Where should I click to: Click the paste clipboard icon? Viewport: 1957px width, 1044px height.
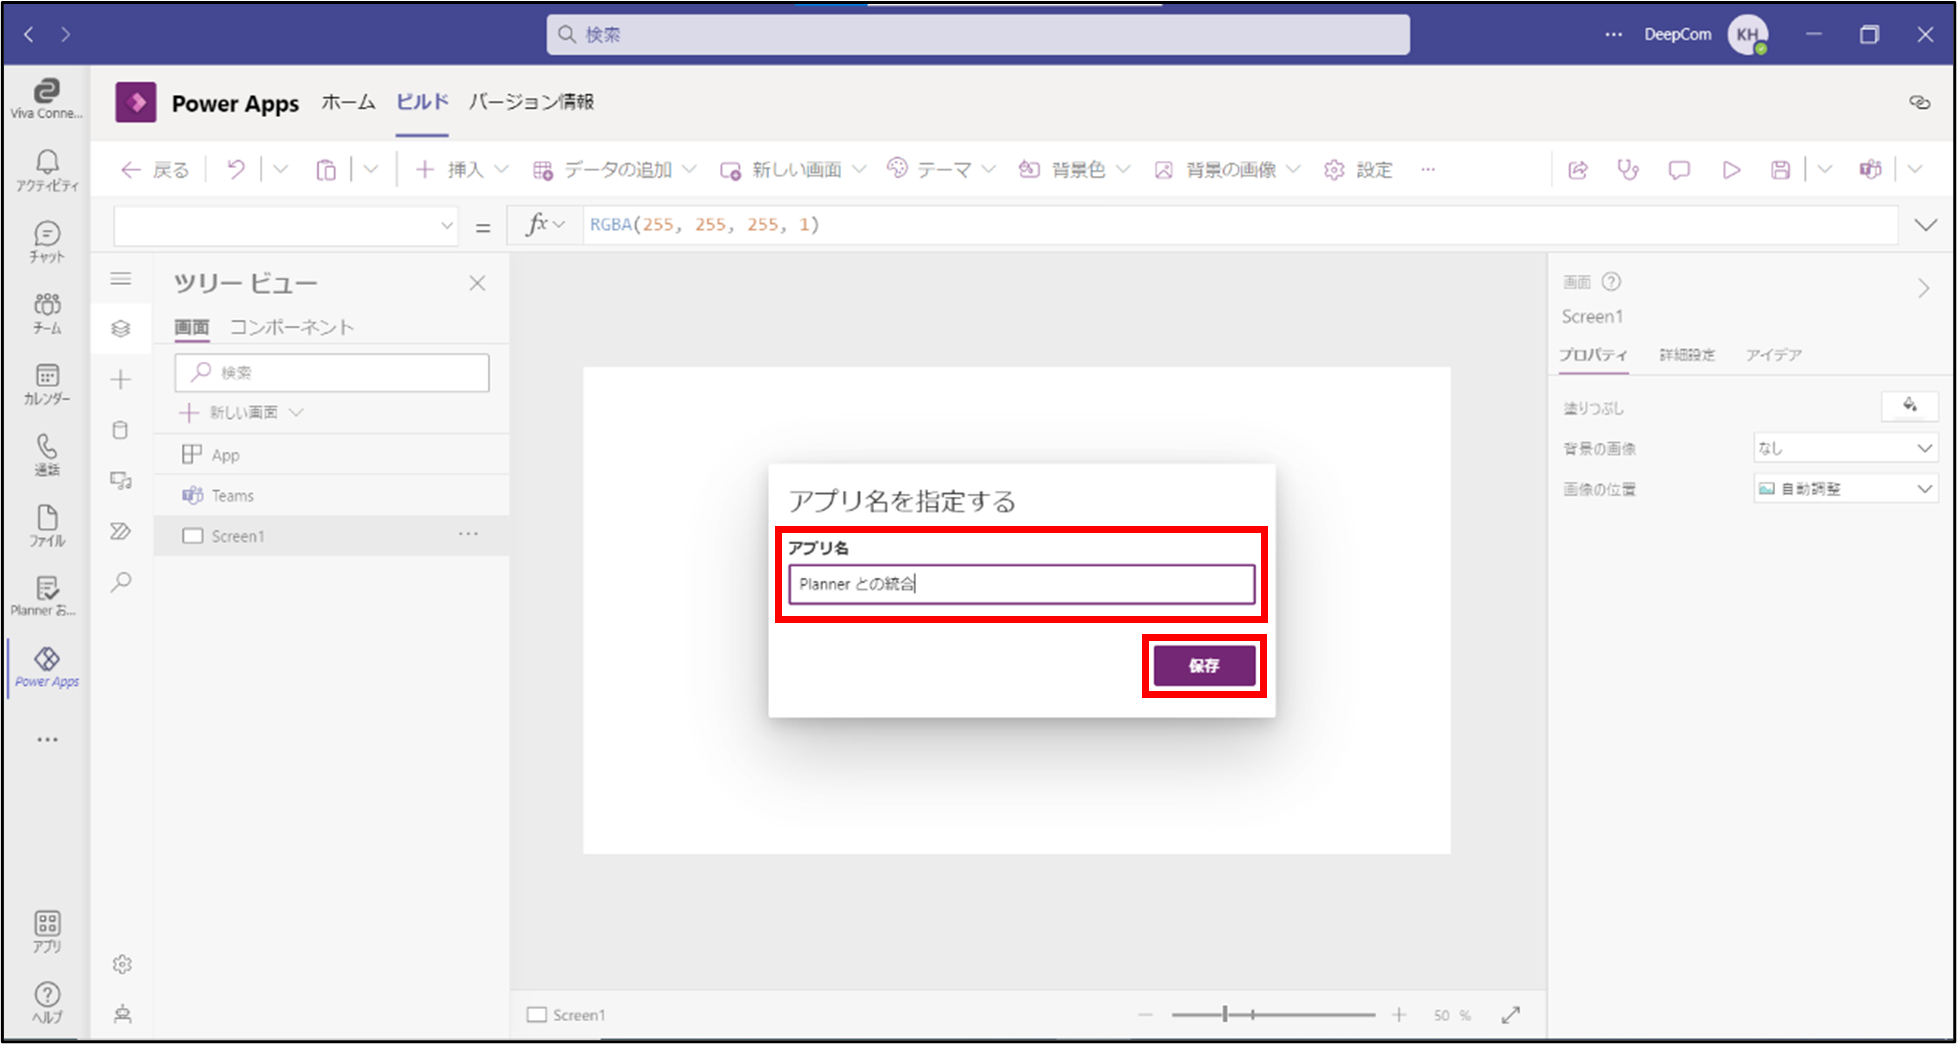326,170
